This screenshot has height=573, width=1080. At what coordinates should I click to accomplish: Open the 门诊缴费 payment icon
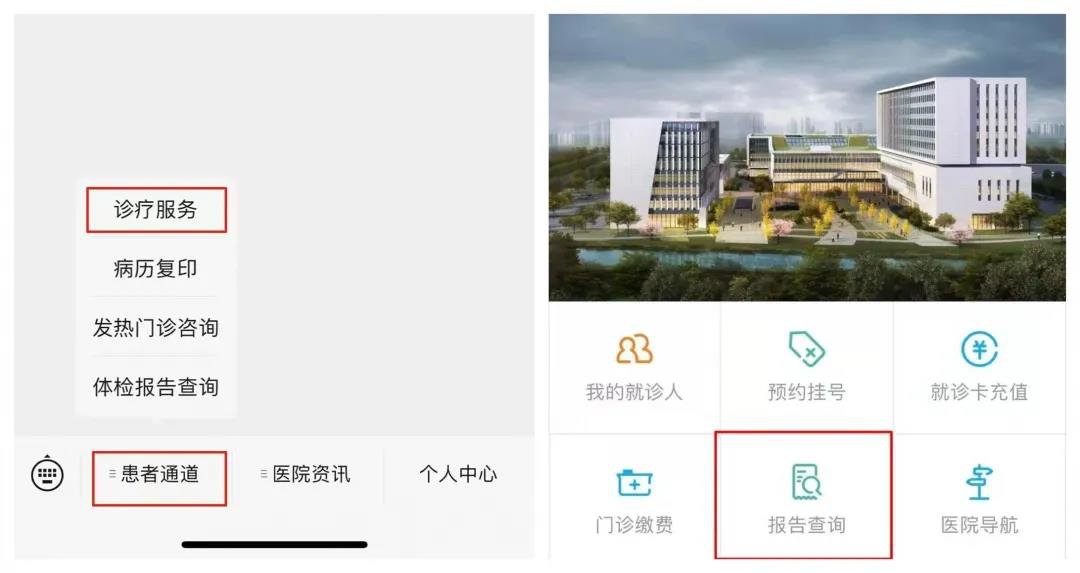634,482
